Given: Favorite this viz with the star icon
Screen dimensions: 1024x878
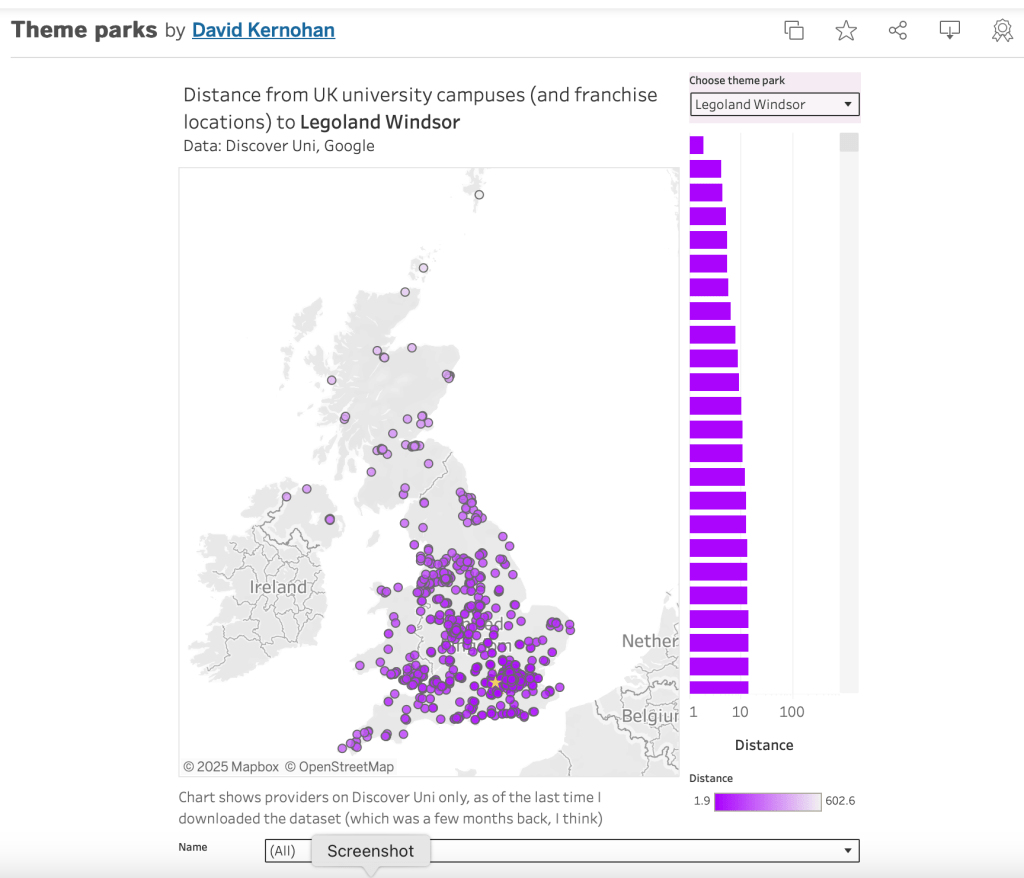Looking at the screenshot, I should point(846,30).
